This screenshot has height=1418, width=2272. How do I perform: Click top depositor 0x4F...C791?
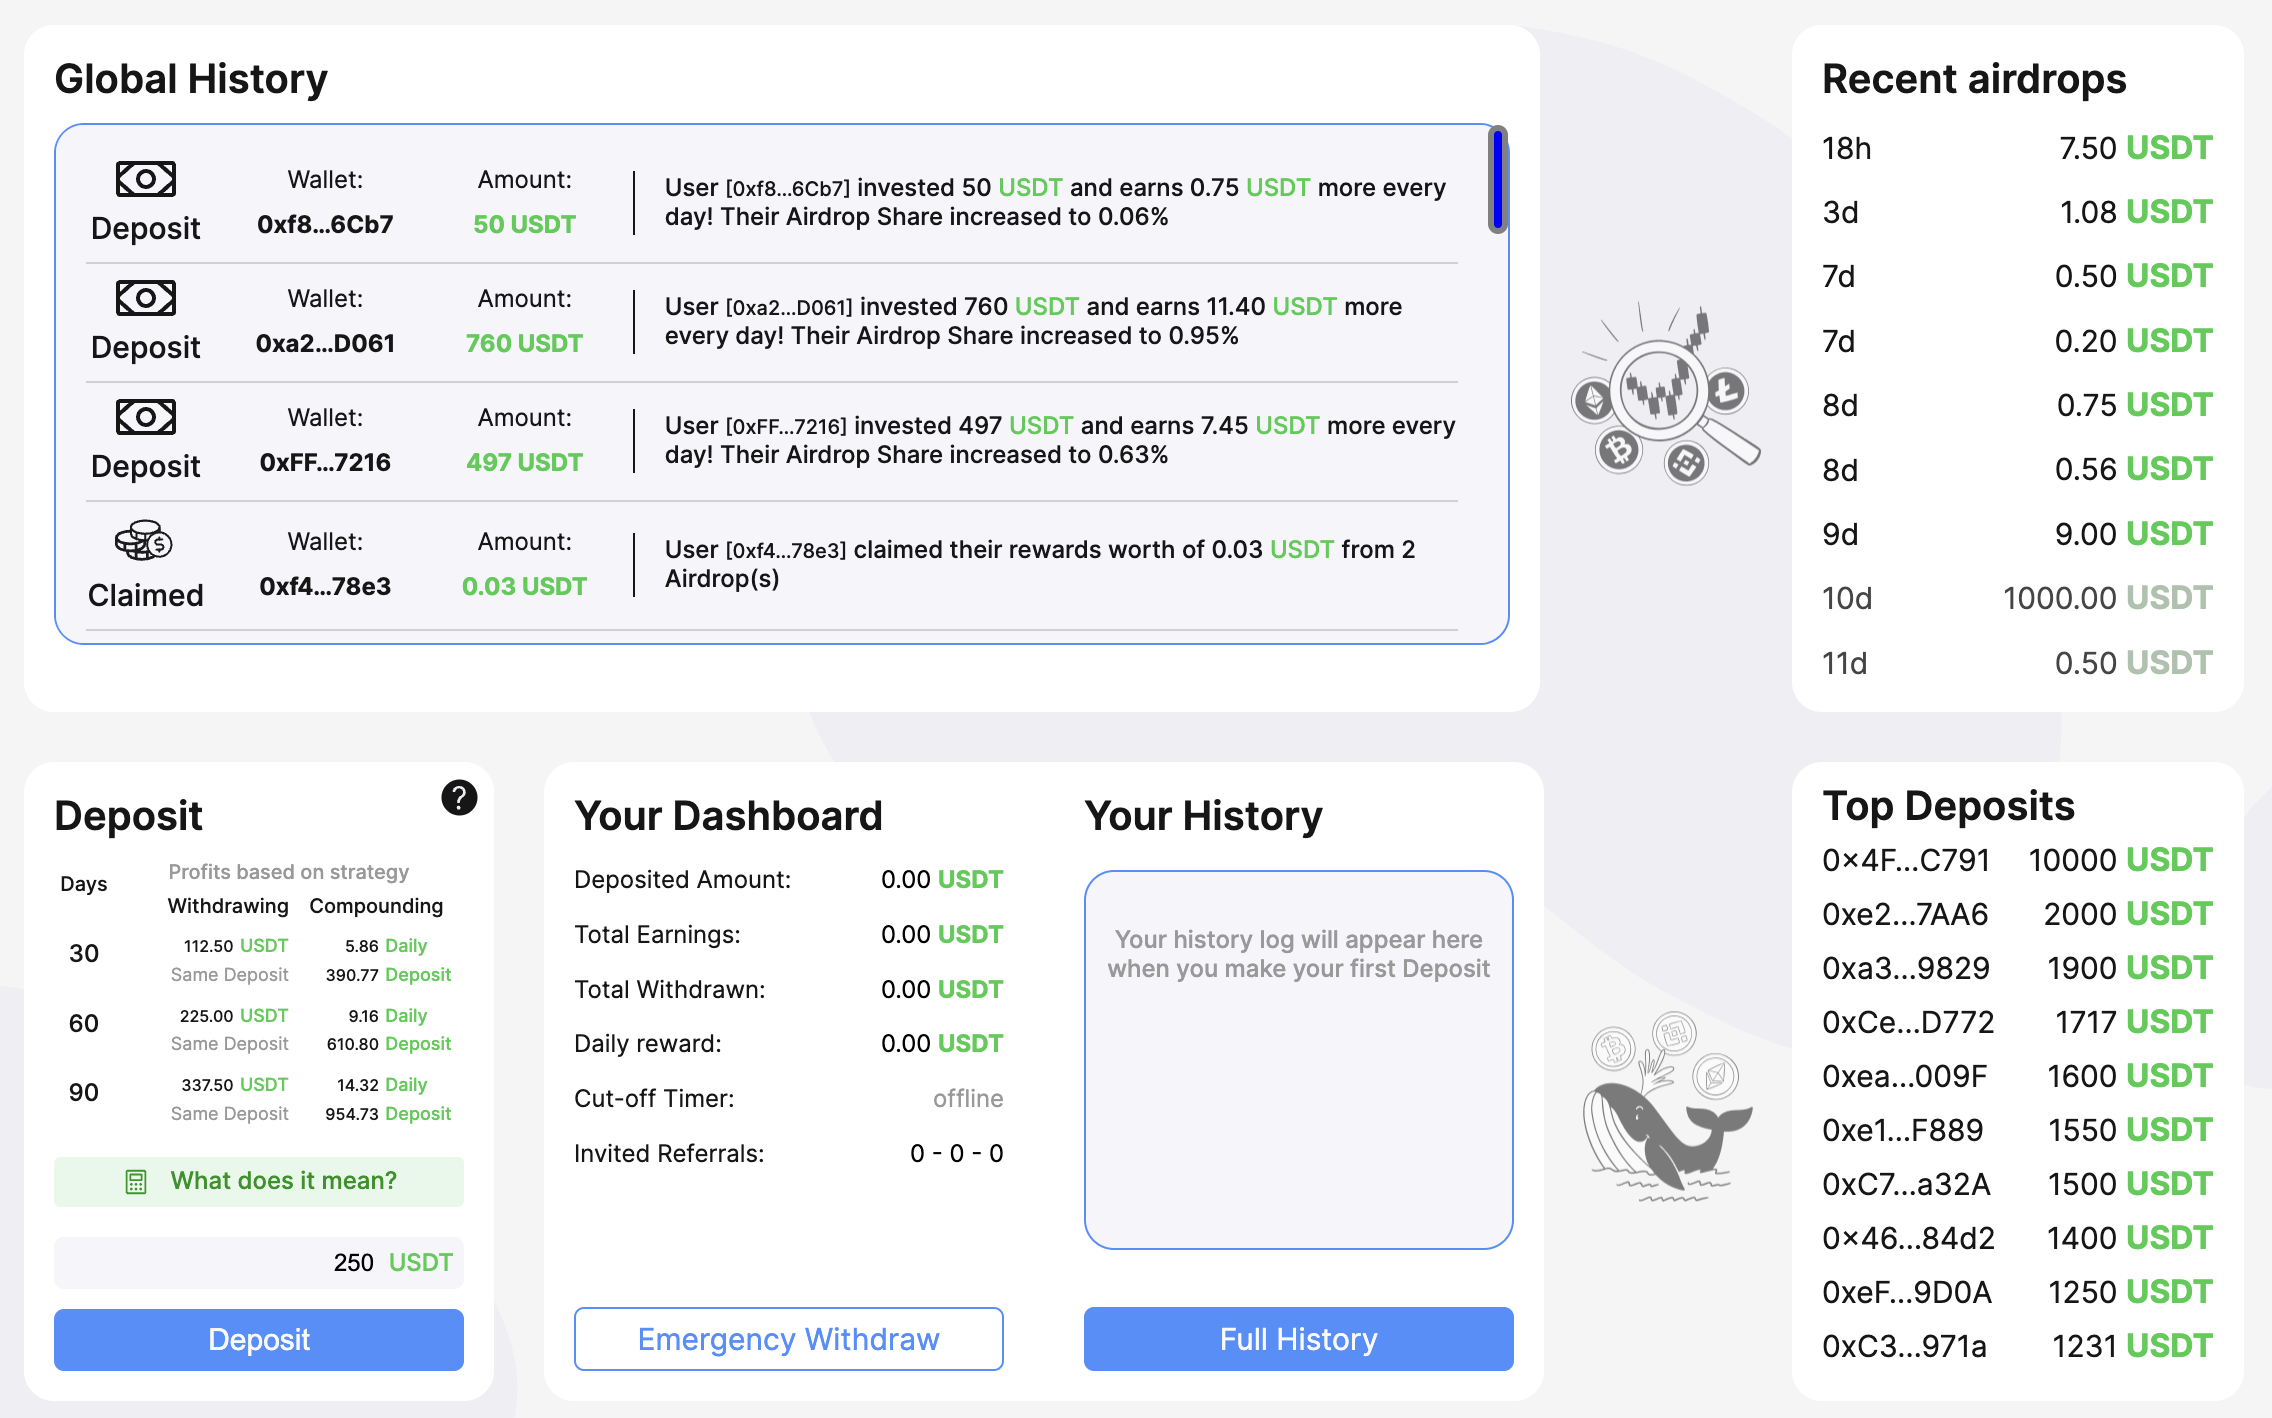(1906, 860)
